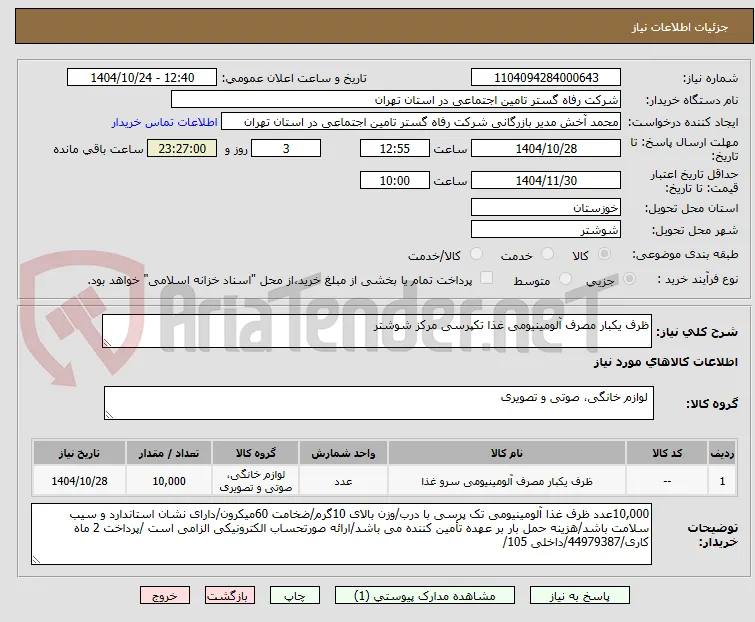Click the response deadline date 1404/10/28 field
755x622 pixels.
pyautogui.click(x=546, y=148)
